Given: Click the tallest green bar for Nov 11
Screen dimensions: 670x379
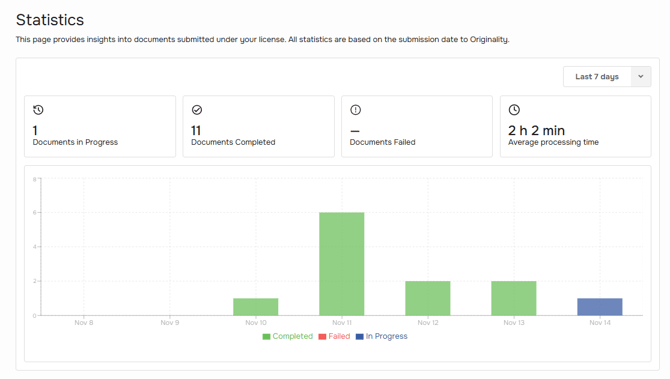Looking at the screenshot, I should [x=342, y=264].
